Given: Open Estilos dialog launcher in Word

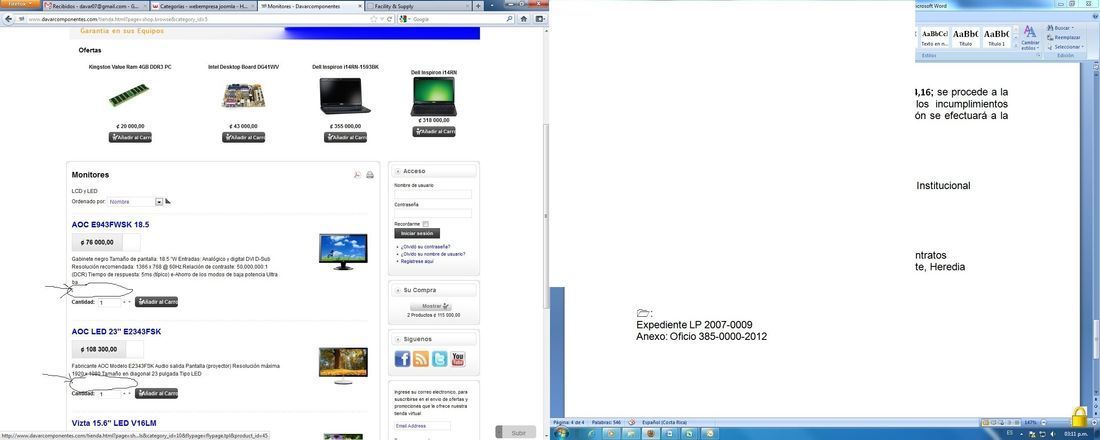Looking at the screenshot, I should 1039,55.
